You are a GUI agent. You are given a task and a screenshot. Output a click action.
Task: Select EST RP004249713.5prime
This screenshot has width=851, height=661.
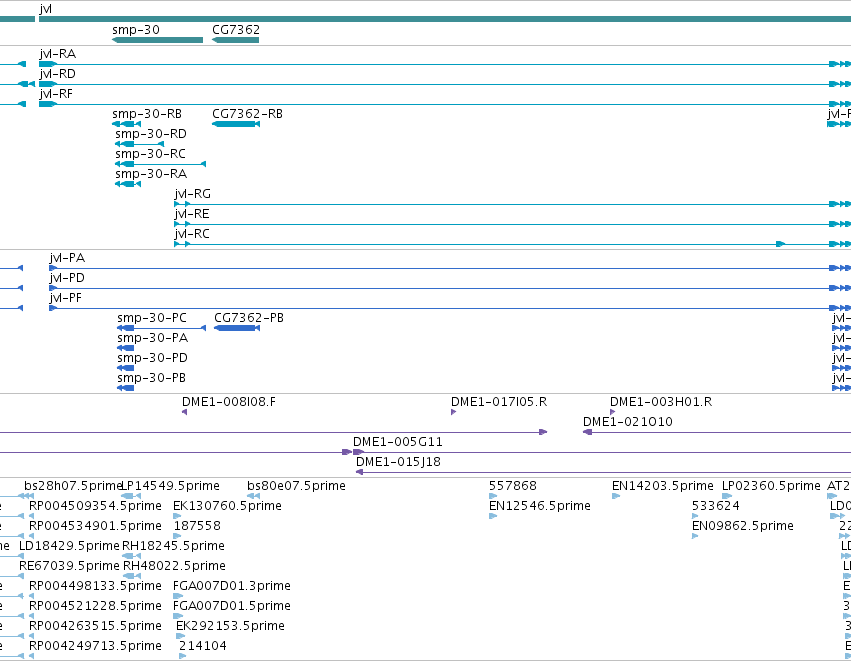pos(95,647)
